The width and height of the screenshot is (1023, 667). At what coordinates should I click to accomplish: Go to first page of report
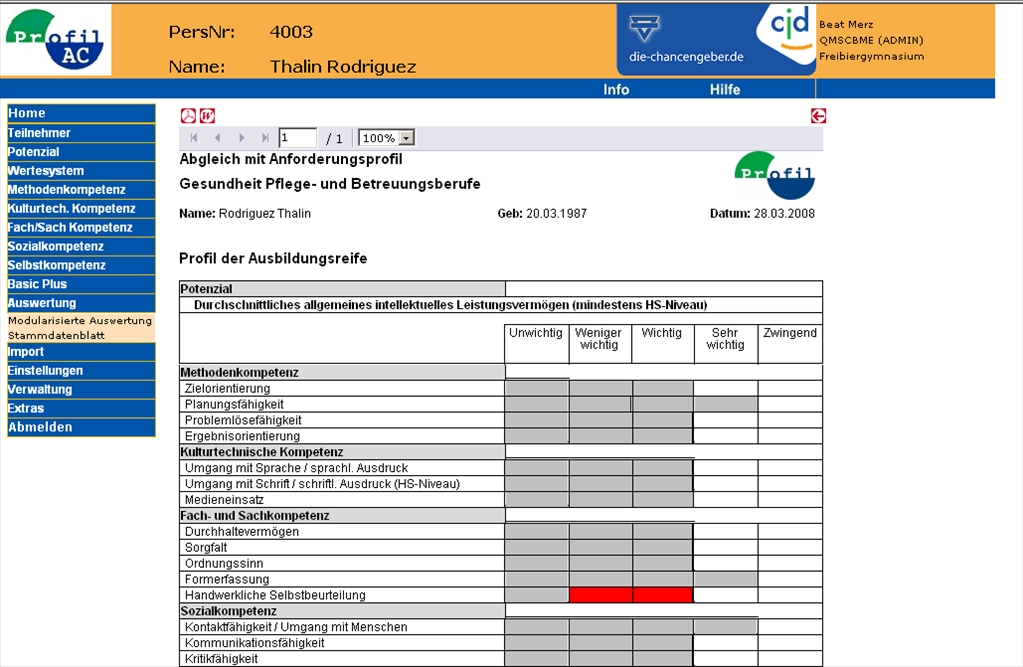[x=194, y=138]
